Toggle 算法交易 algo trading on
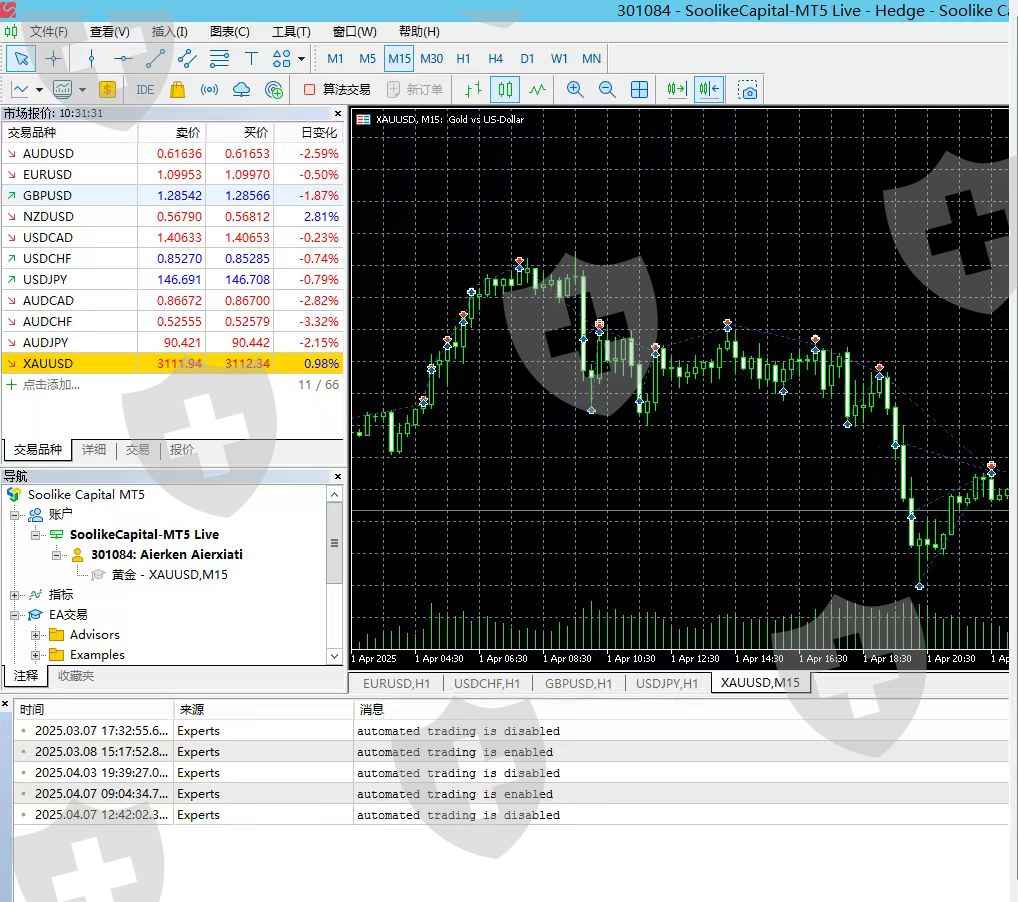 coord(337,89)
